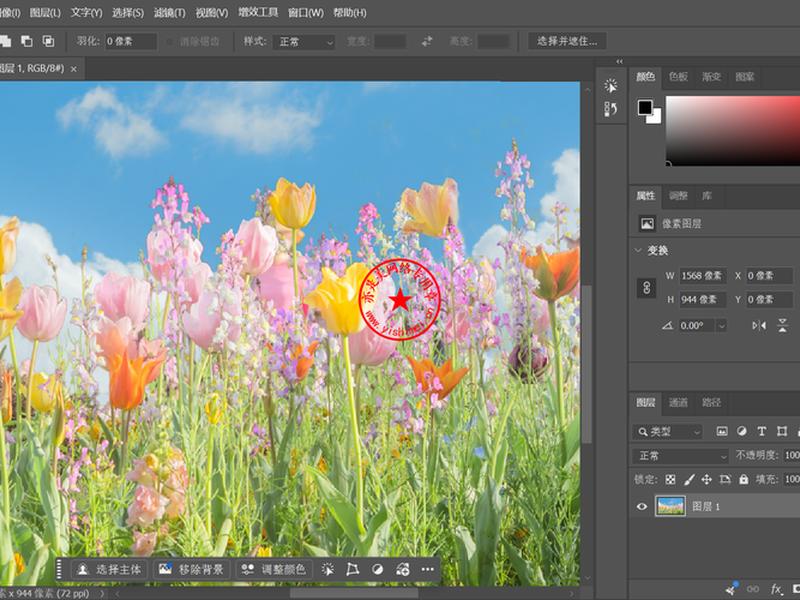The width and height of the screenshot is (800, 600).
Task: Switch to the 通道 tab
Action: [x=679, y=403]
